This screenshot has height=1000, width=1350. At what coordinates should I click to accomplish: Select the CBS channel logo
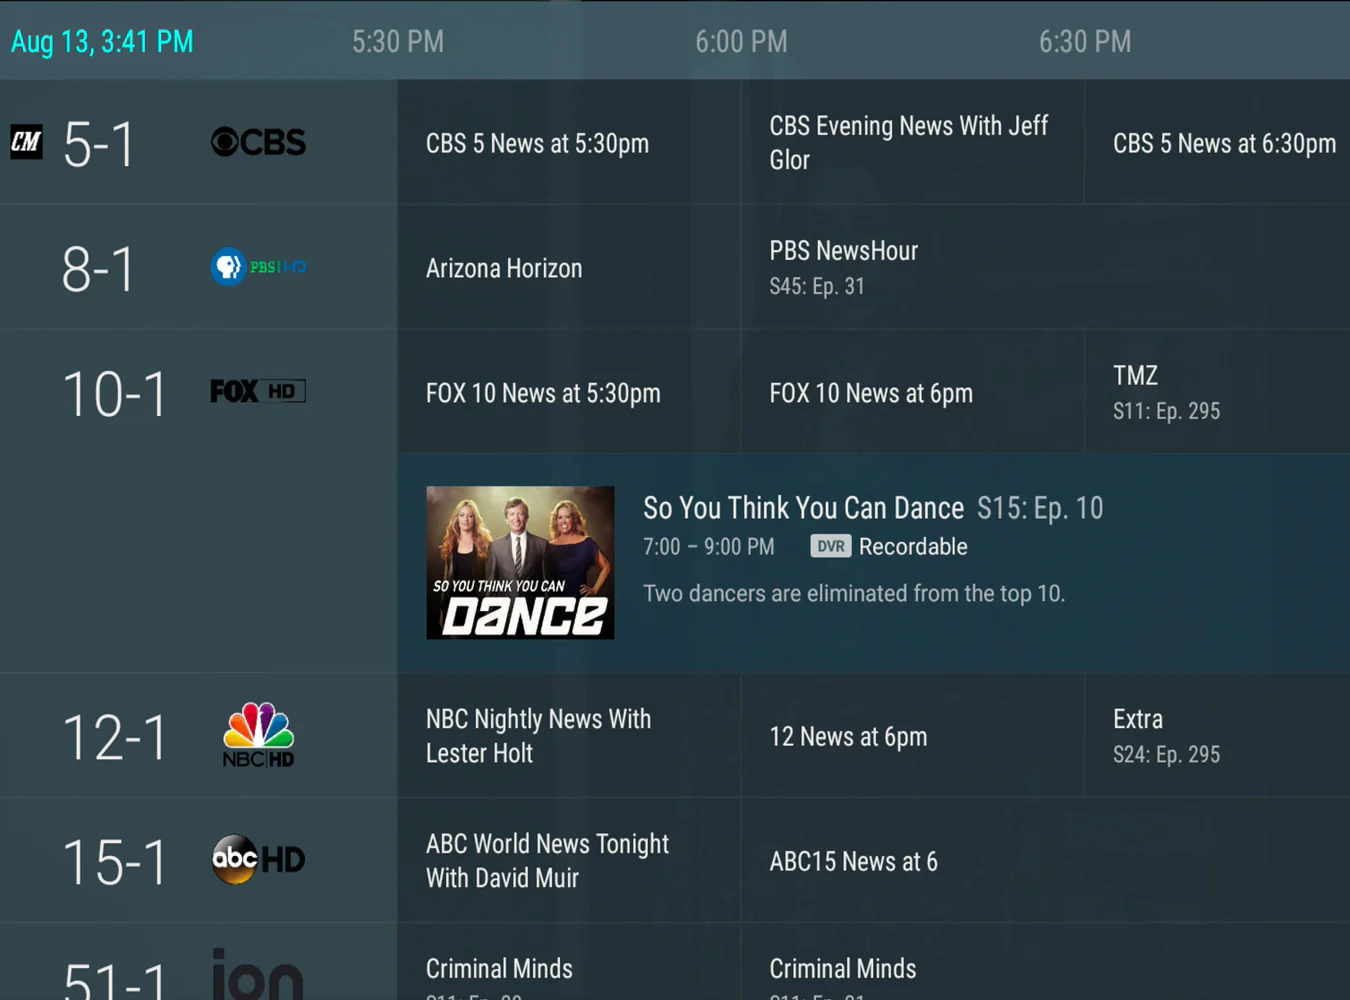coord(258,142)
